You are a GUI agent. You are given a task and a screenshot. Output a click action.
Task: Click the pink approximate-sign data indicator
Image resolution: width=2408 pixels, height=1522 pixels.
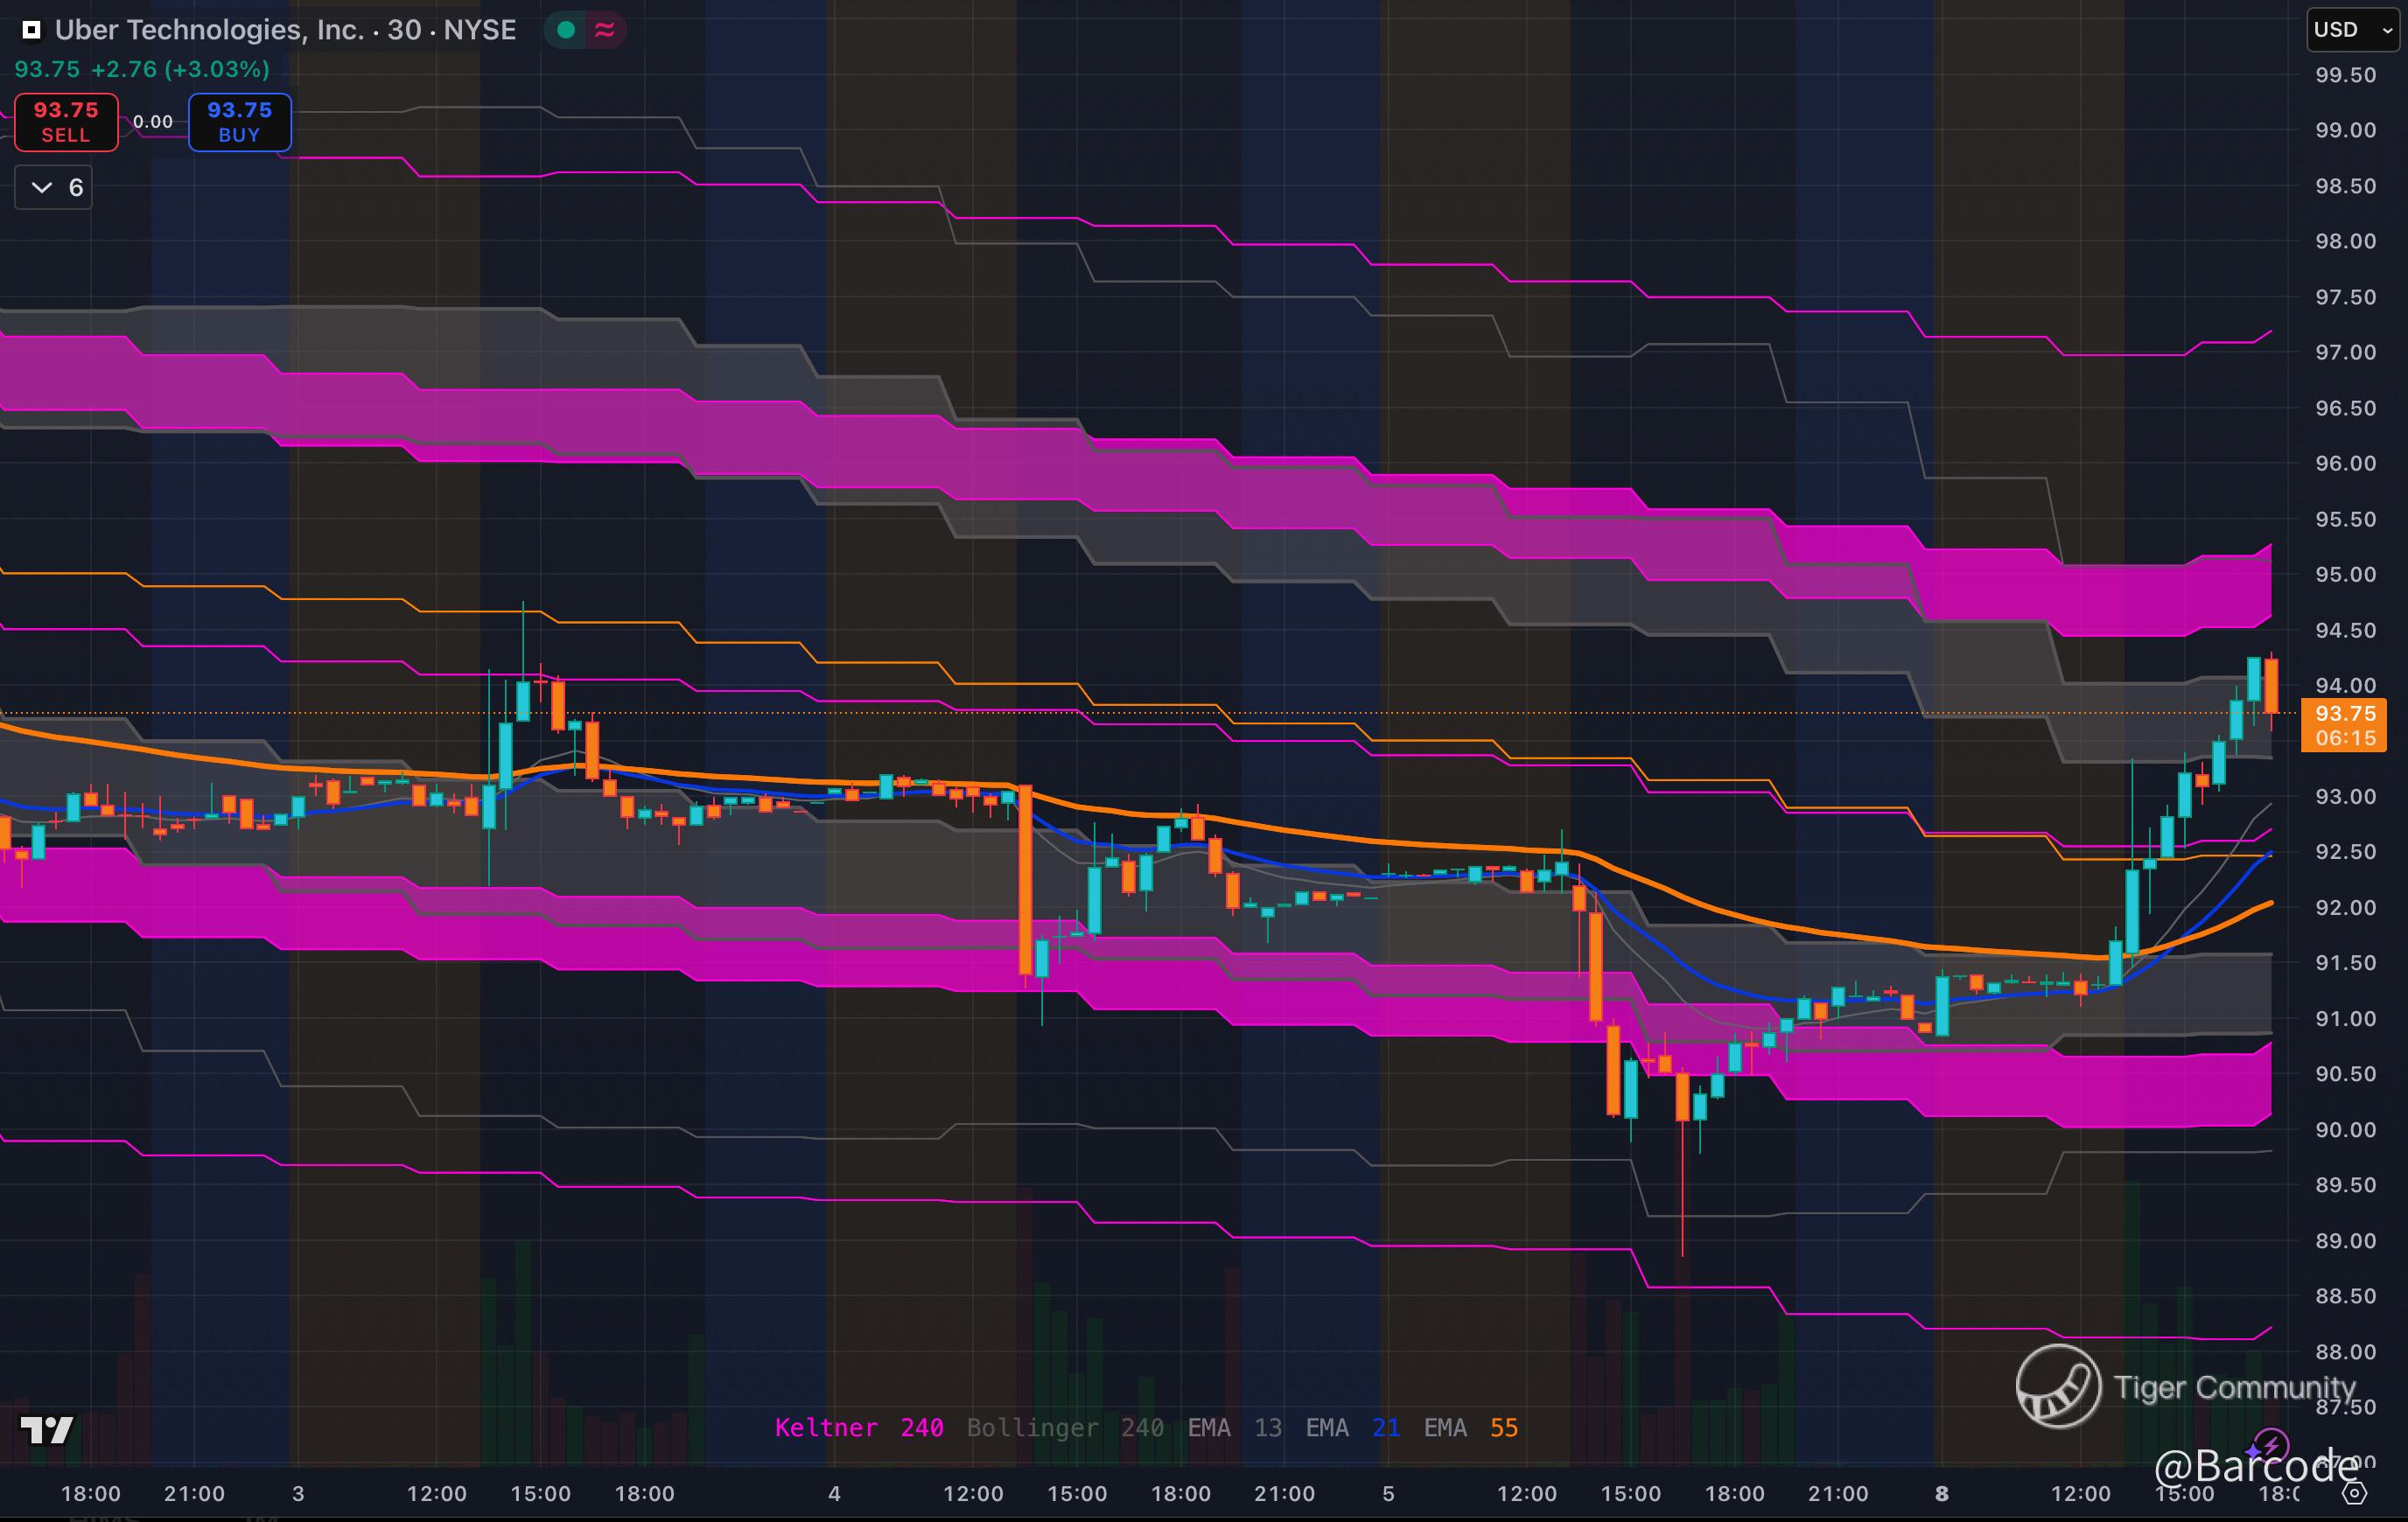click(x=604, y=30)
